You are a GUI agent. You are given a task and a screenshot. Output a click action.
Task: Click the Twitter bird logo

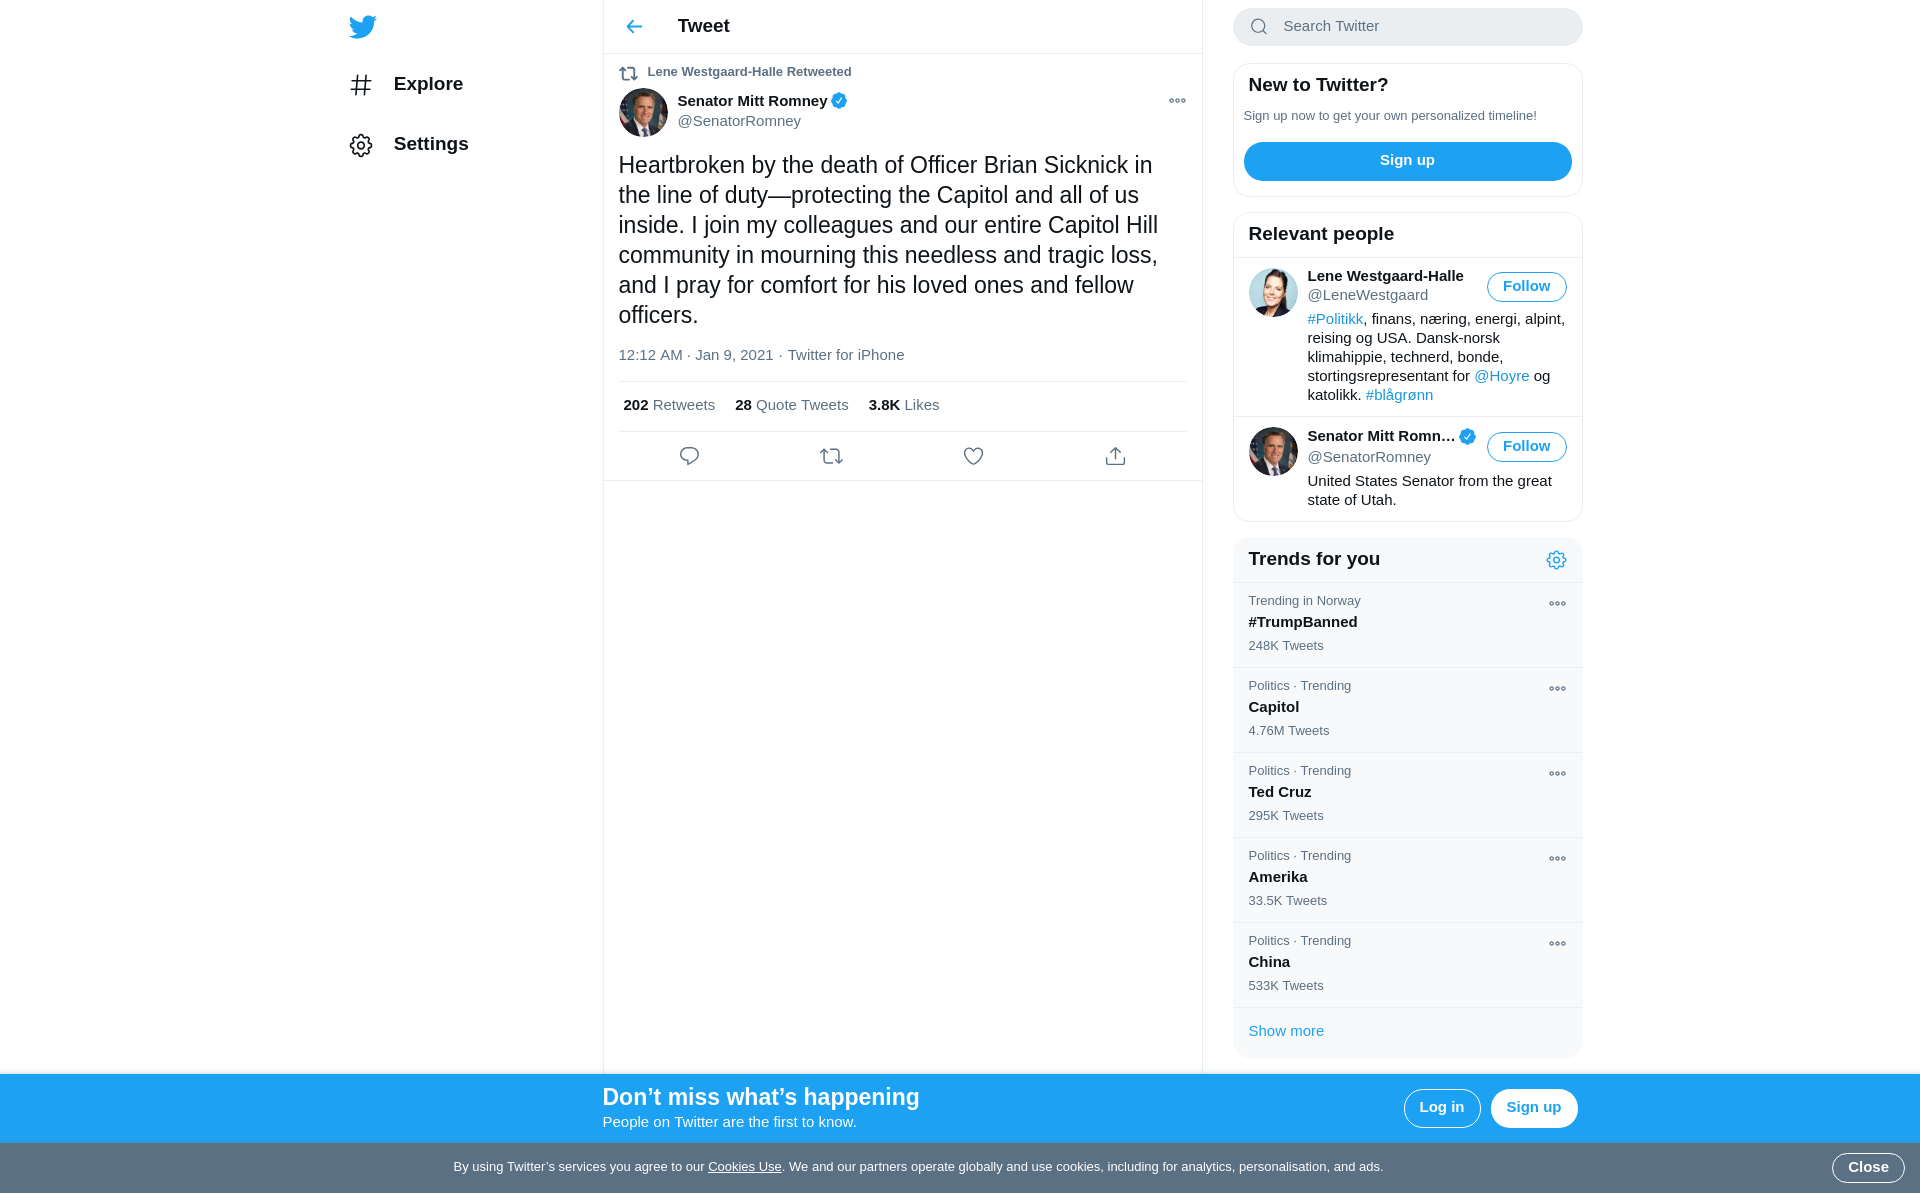click(363, 26)
